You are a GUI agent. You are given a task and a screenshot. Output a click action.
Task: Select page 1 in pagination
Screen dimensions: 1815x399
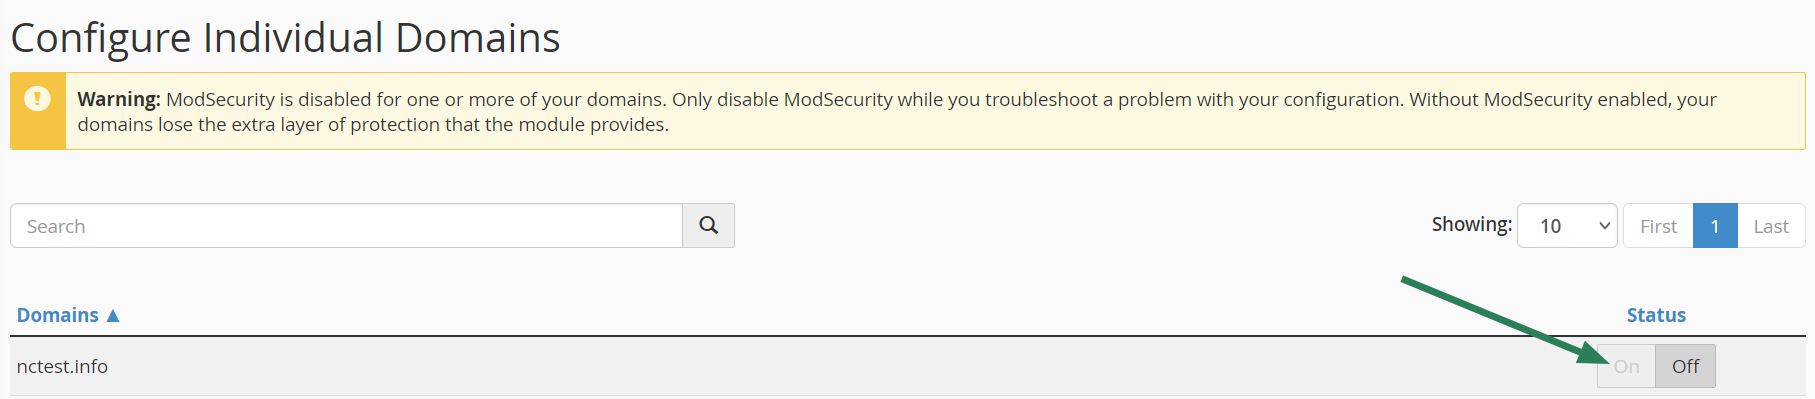point(1715,226)
